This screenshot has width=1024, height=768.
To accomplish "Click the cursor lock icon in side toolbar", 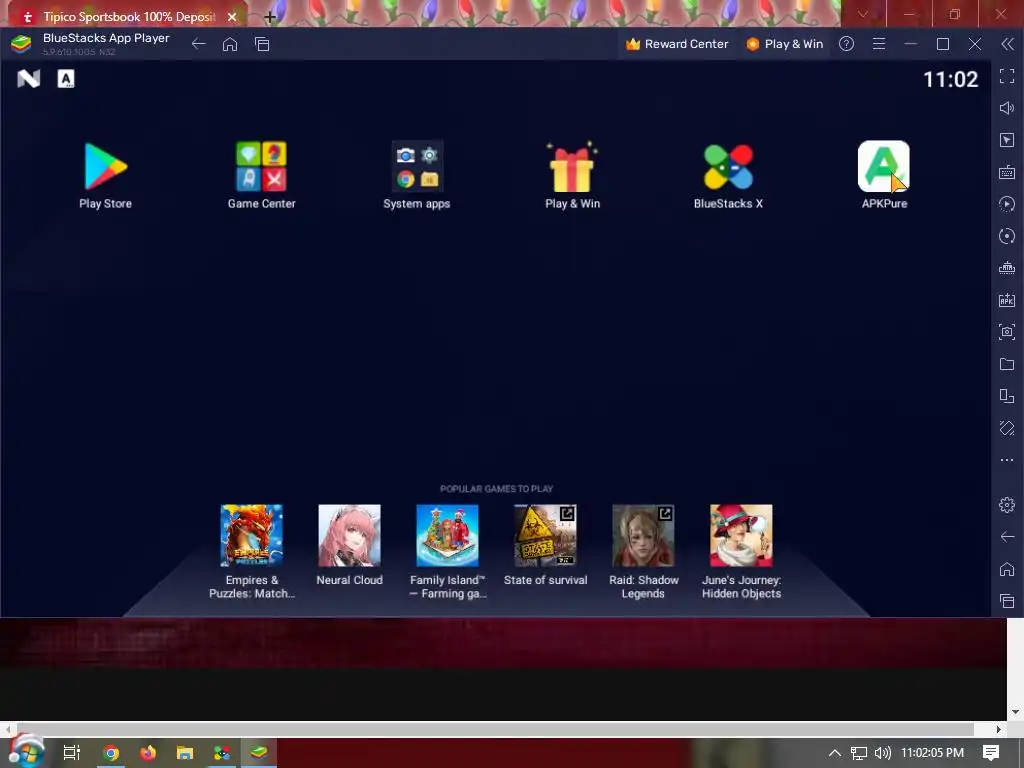I will click(1007, 140).
